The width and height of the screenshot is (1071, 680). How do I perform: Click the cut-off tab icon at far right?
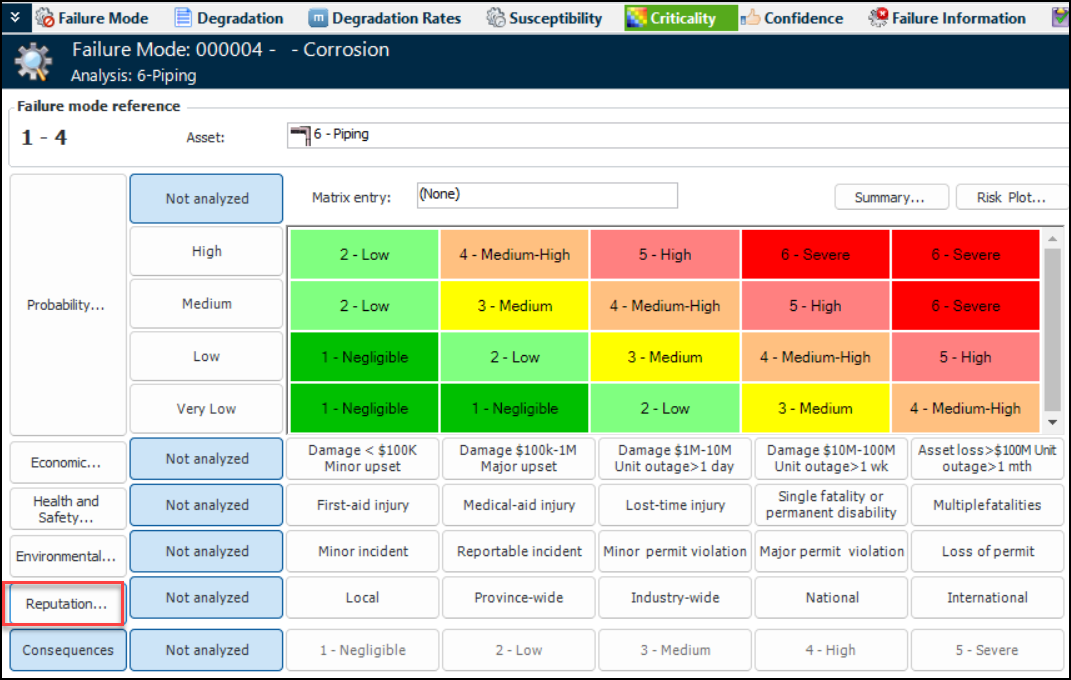[1060, 18]
